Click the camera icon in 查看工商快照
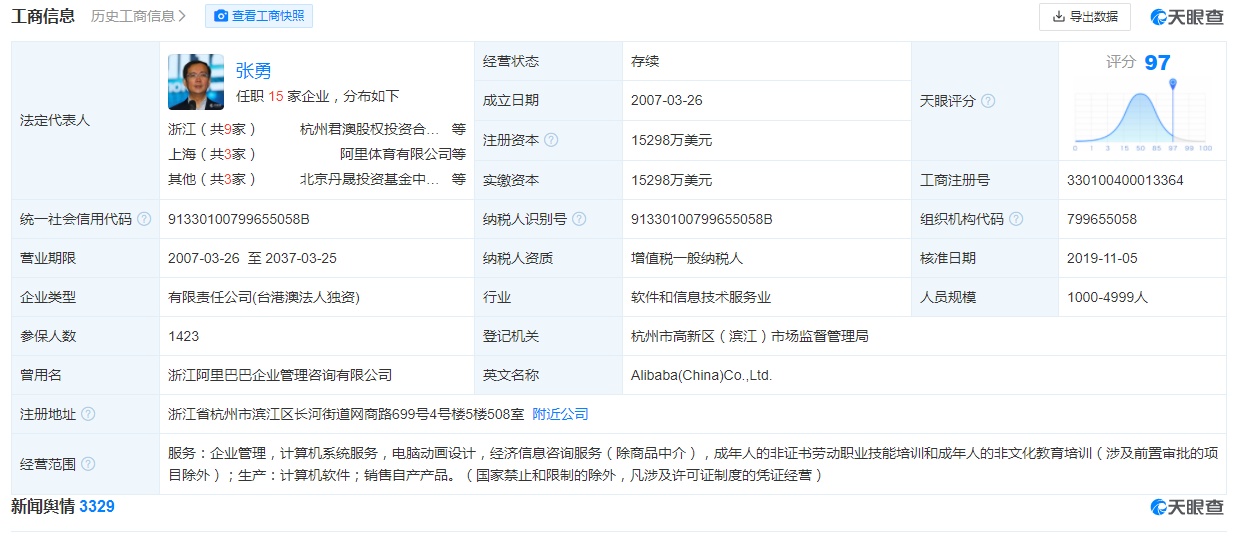Viewport: 1237px width, 536px height. point(221,16)
